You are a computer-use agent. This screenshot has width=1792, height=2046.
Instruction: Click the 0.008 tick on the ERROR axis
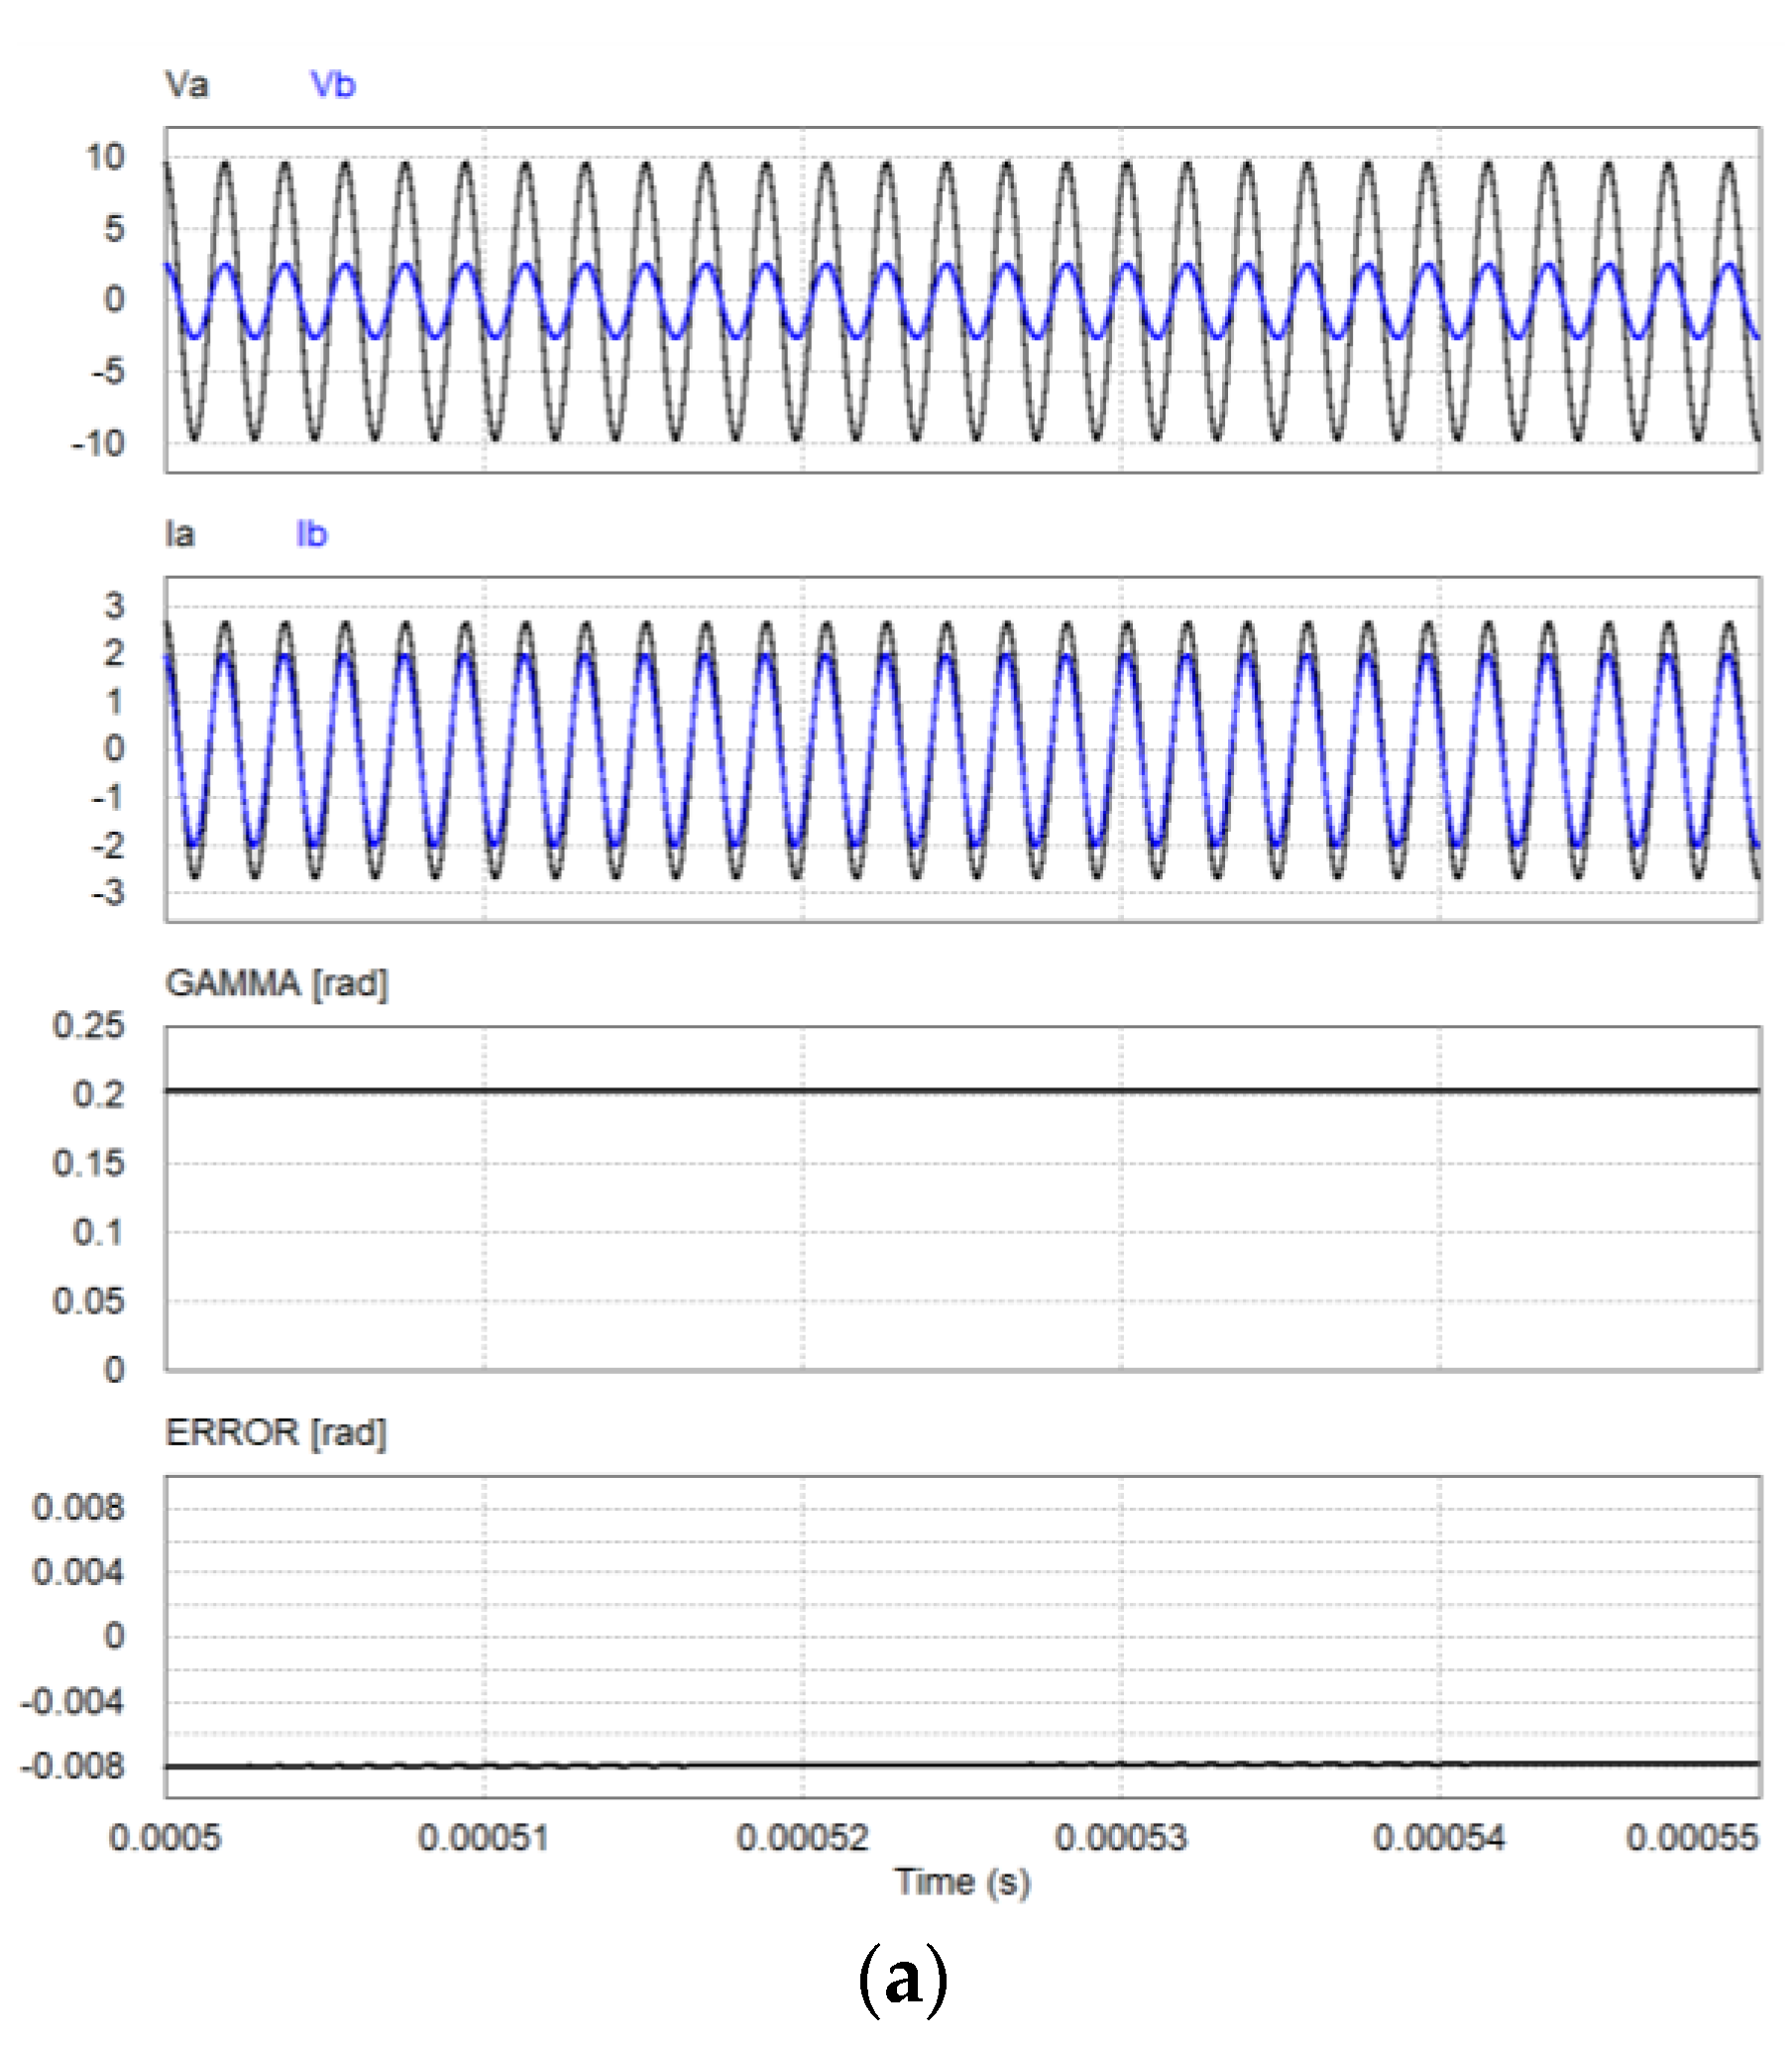[x=79, y=1507]
